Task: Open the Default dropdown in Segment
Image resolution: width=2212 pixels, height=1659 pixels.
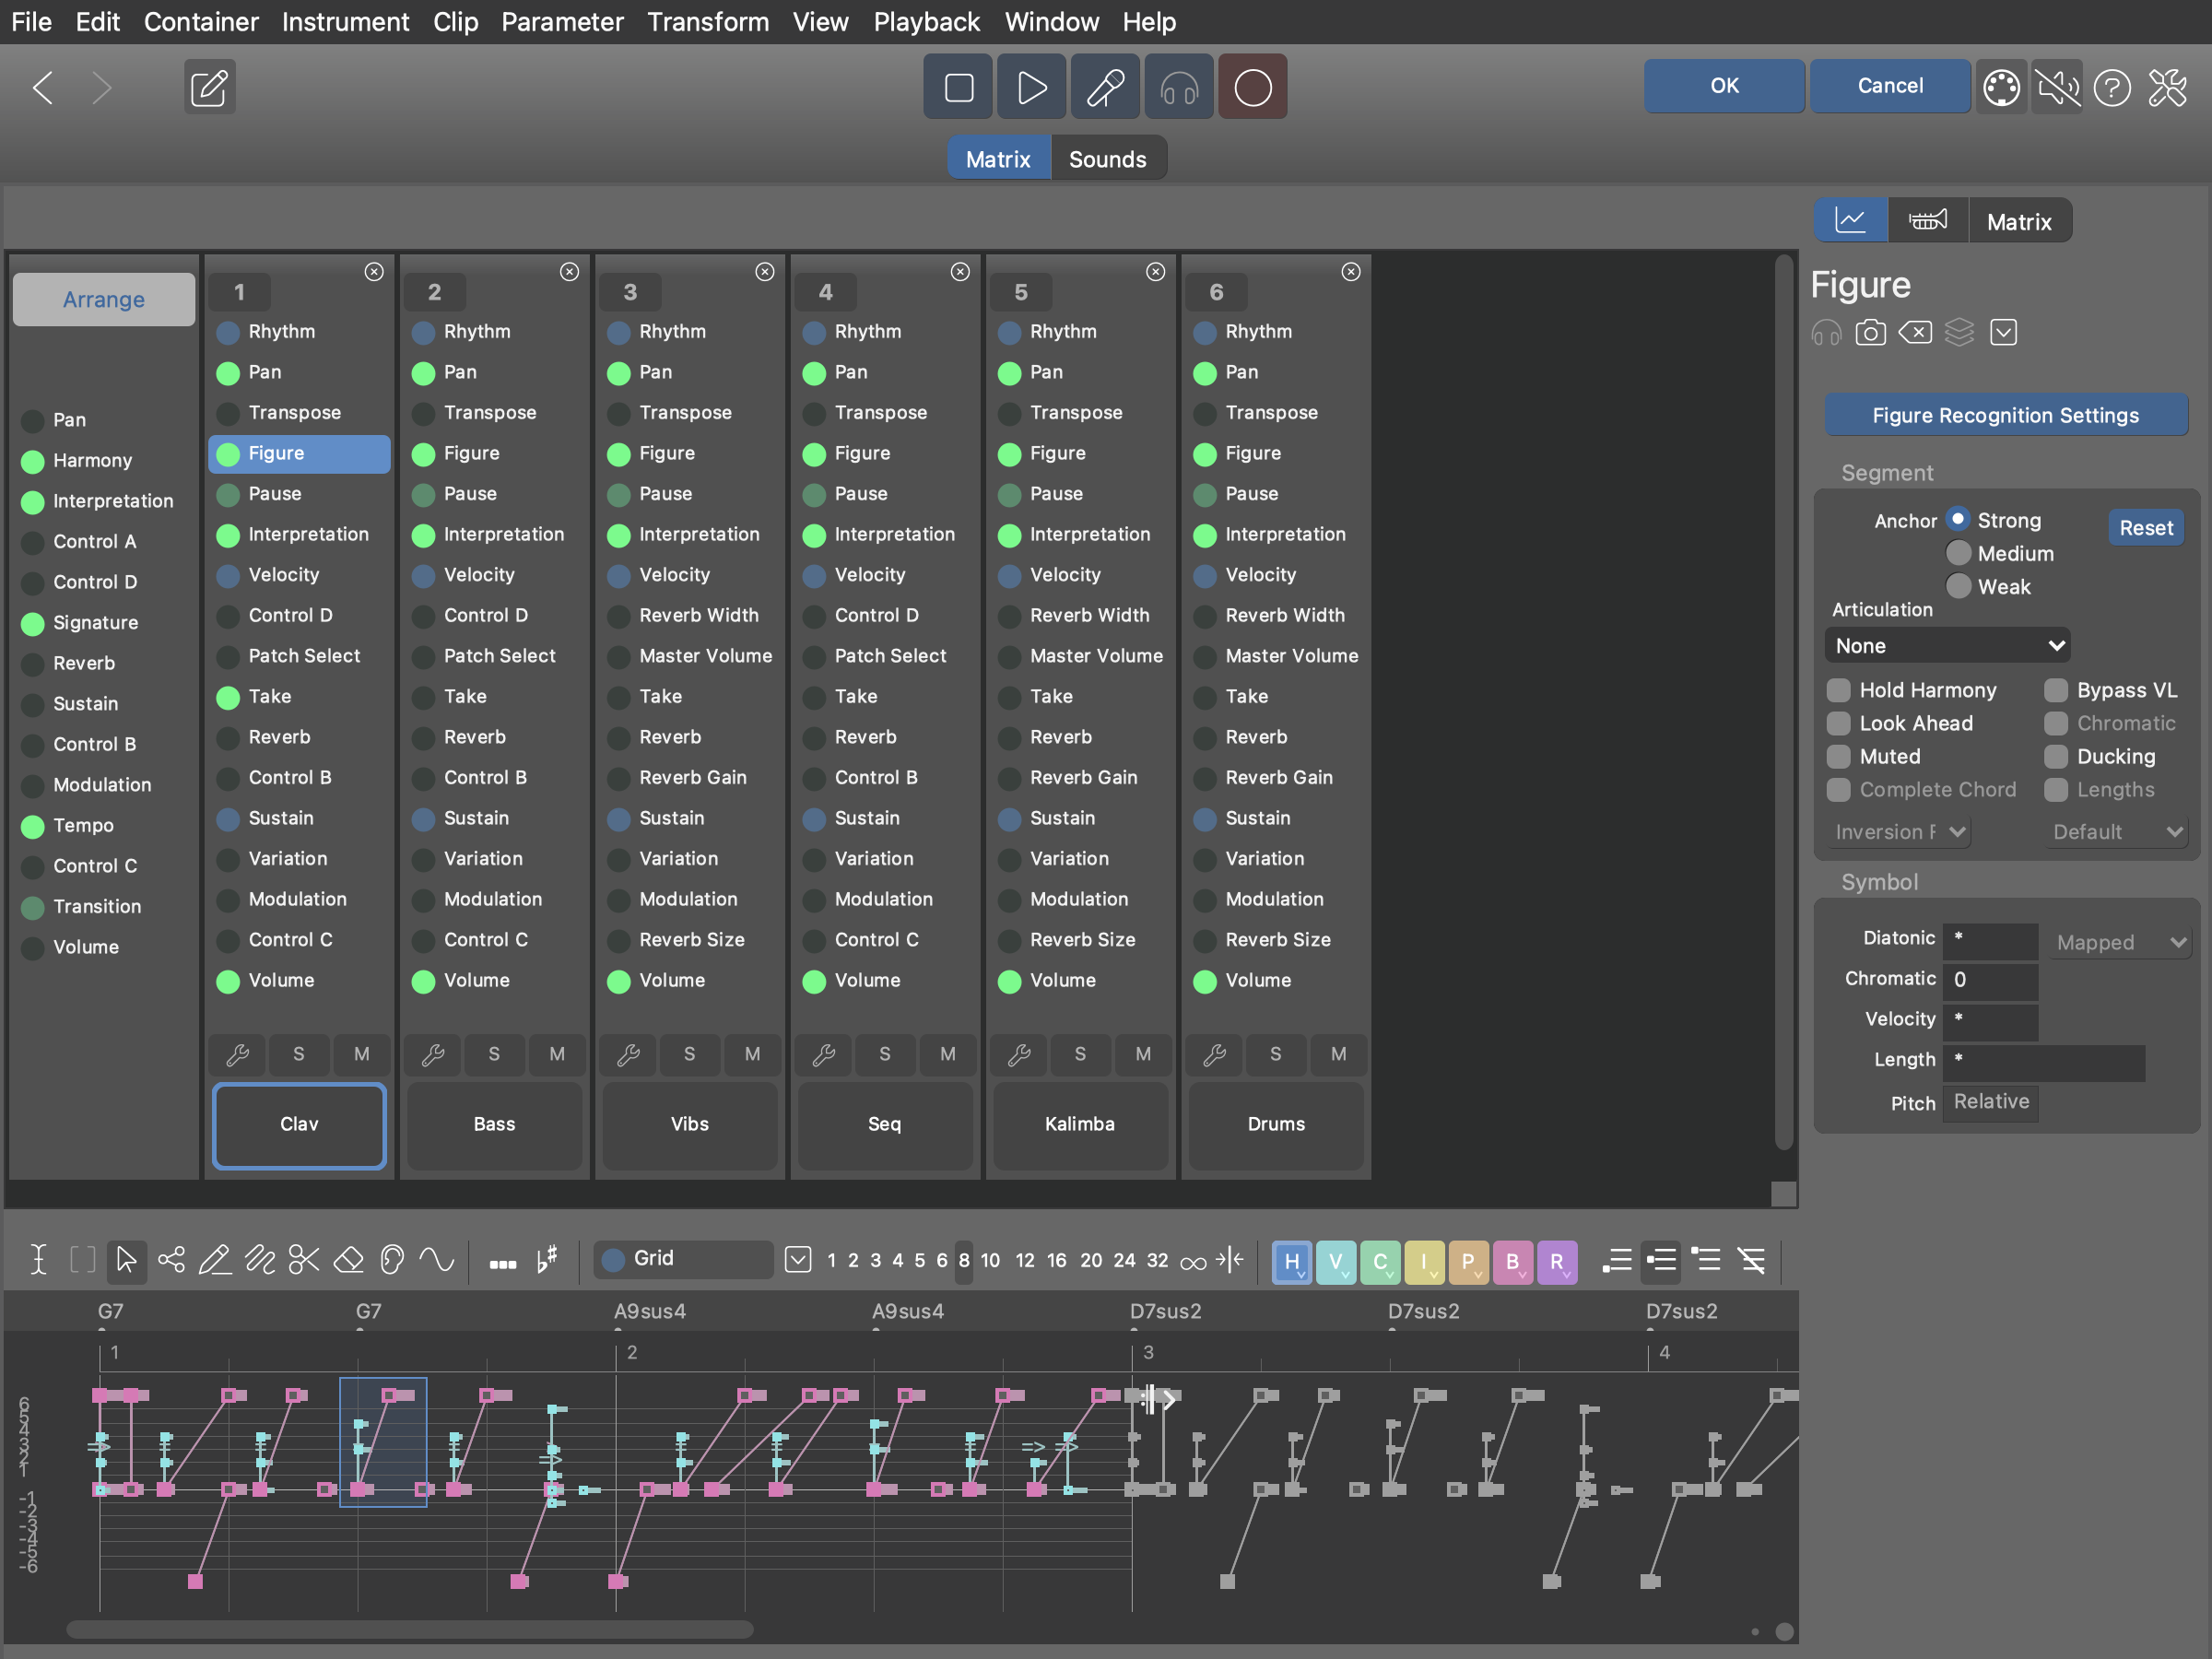Action: [2116, 832]
